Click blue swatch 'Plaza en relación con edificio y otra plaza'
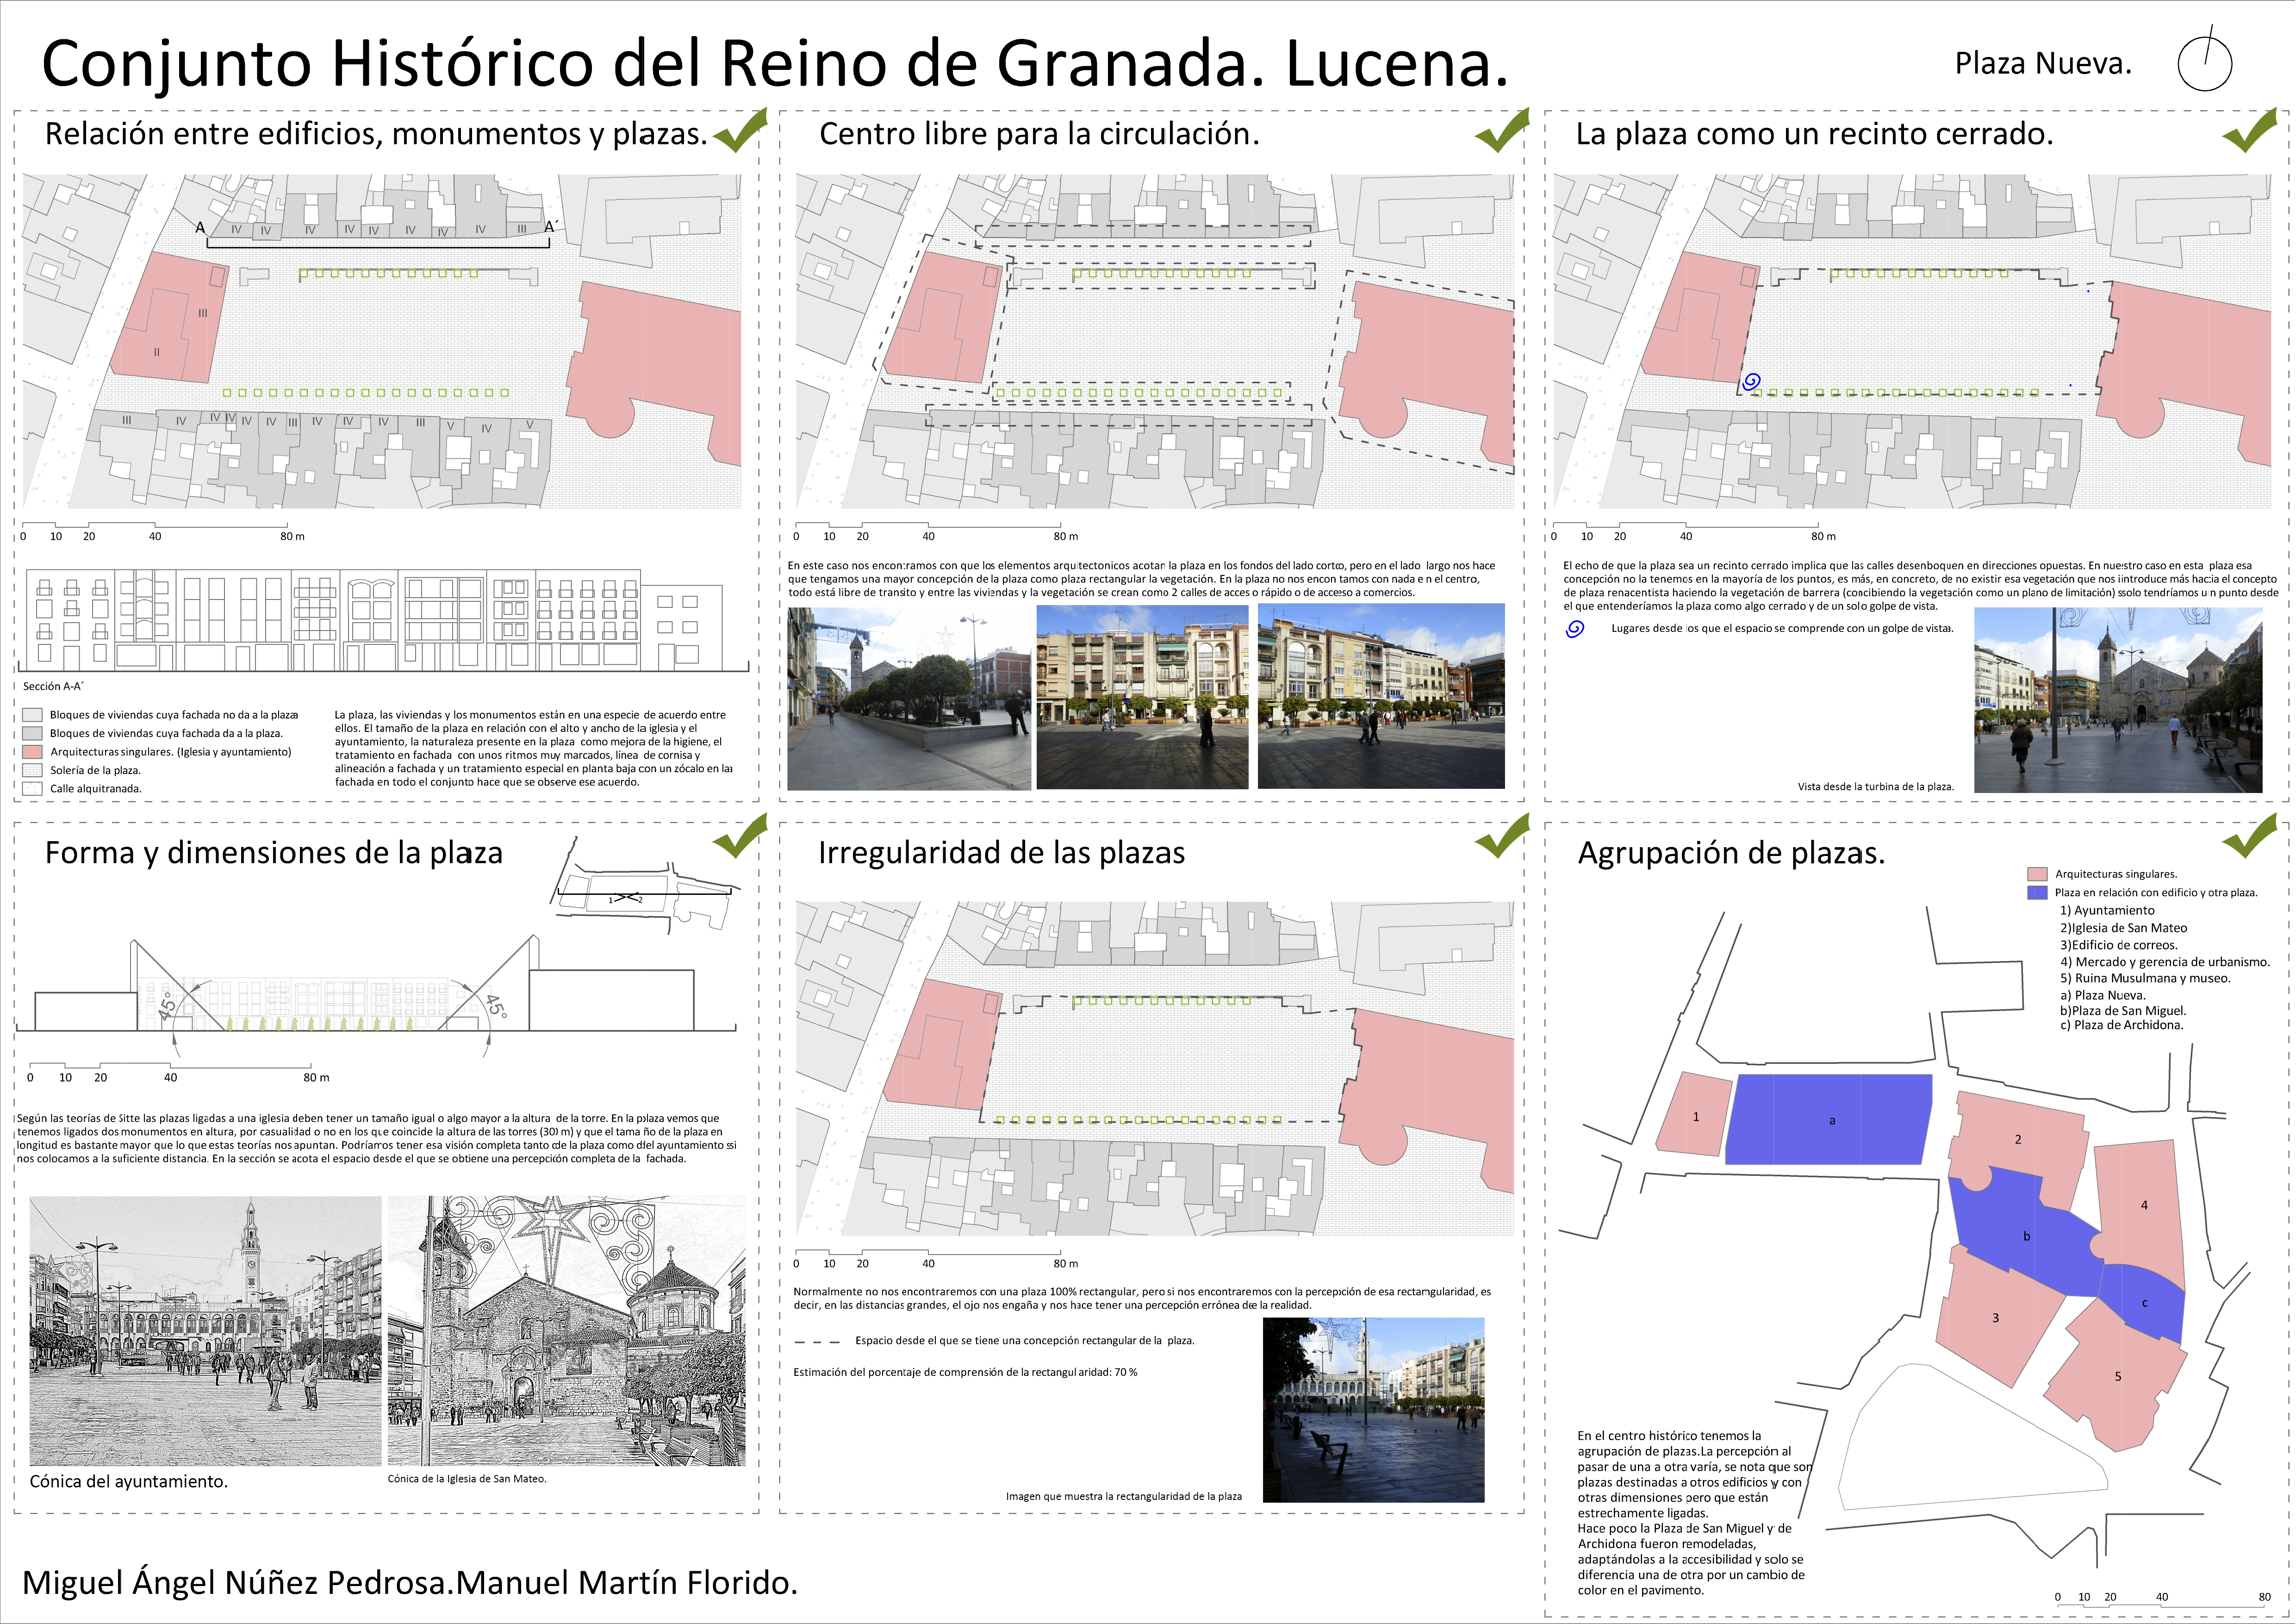 pos(2037,892)
